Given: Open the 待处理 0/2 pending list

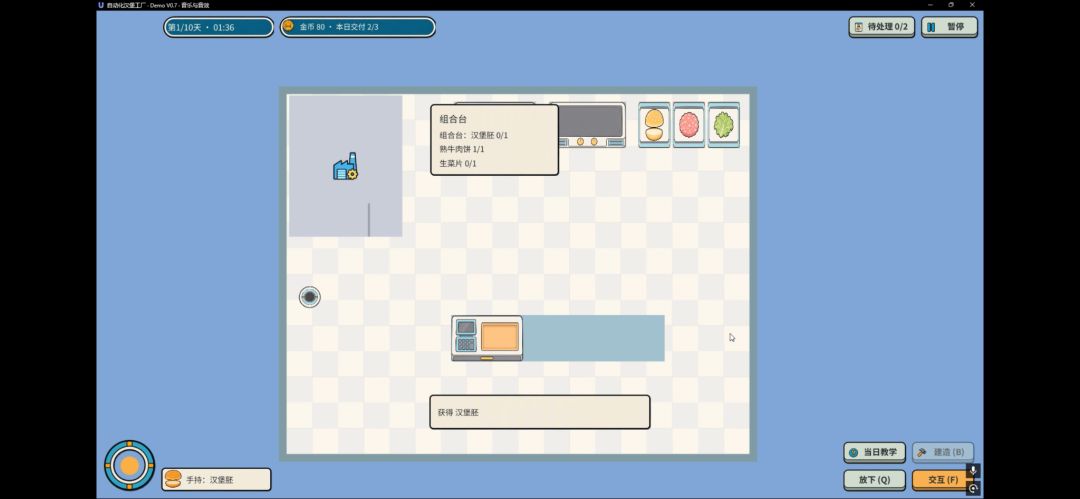Looking at the screenshot, I should pyautogui.click(x=882, y=27).
